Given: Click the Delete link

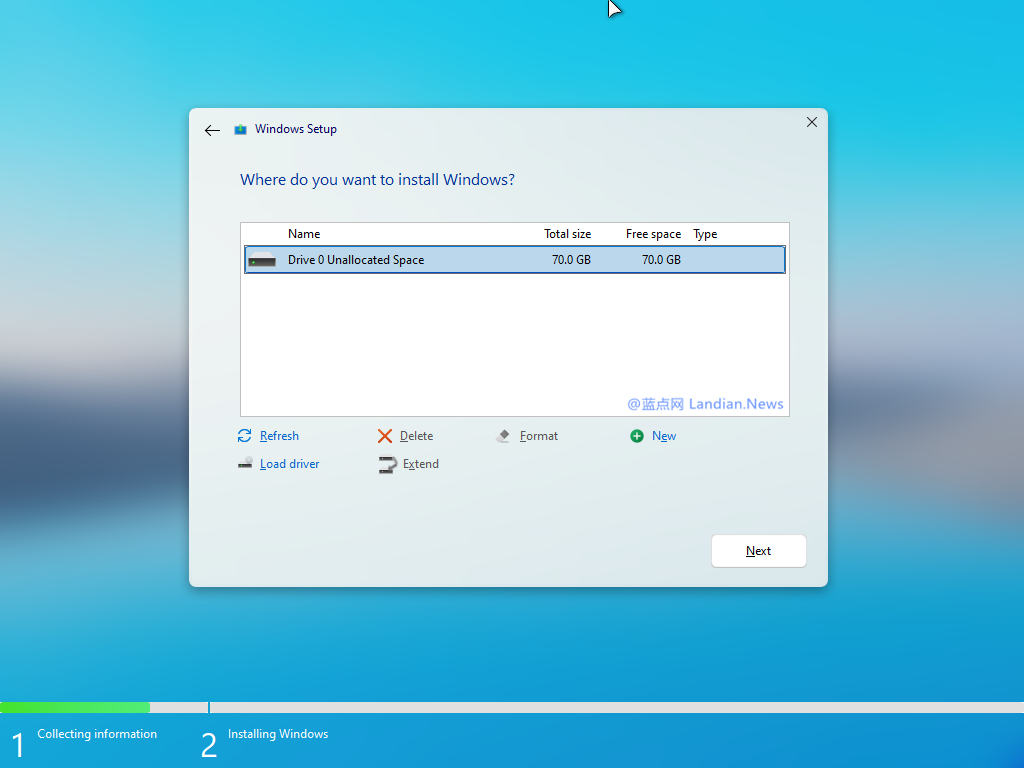Looking at the screenshot, I should (x=416, y=436).
